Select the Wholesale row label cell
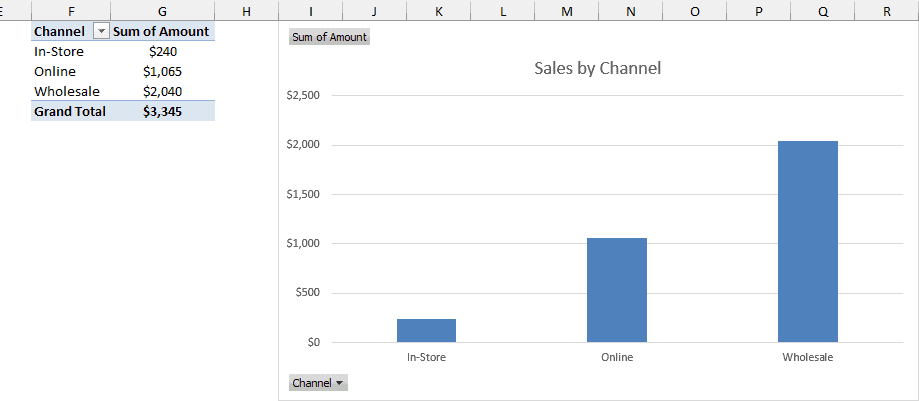Image resolution: width=919 pixels, height=401 pixels. click(x=71, y=91)
